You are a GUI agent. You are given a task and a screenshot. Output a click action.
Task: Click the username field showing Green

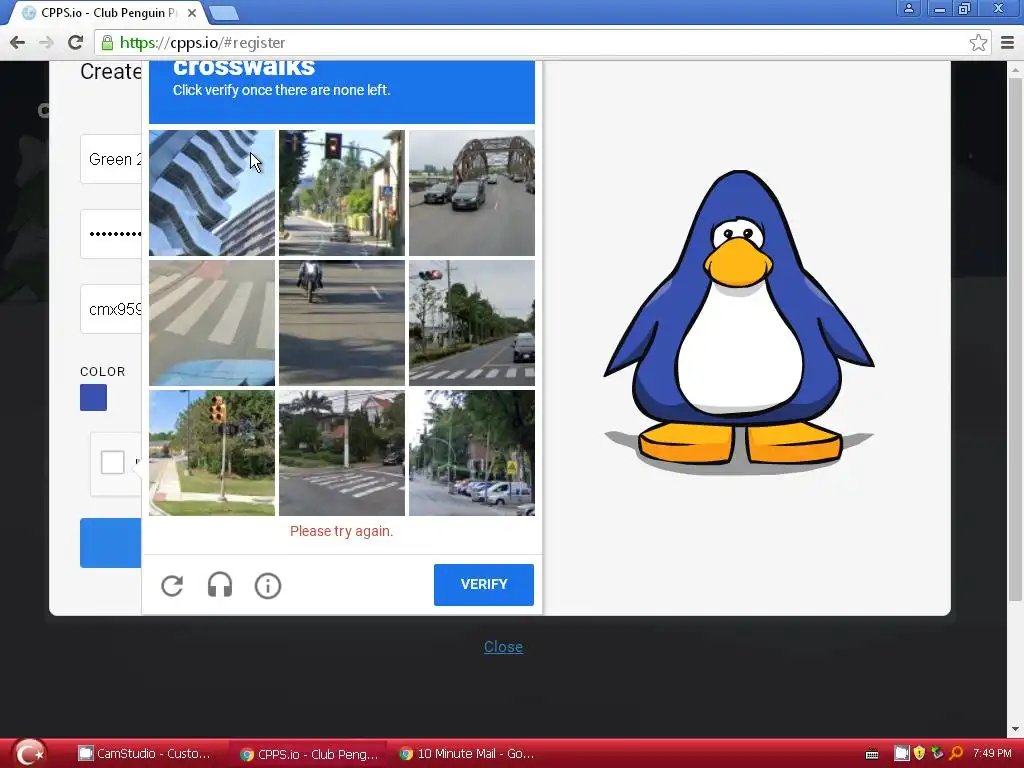point(111,159)
